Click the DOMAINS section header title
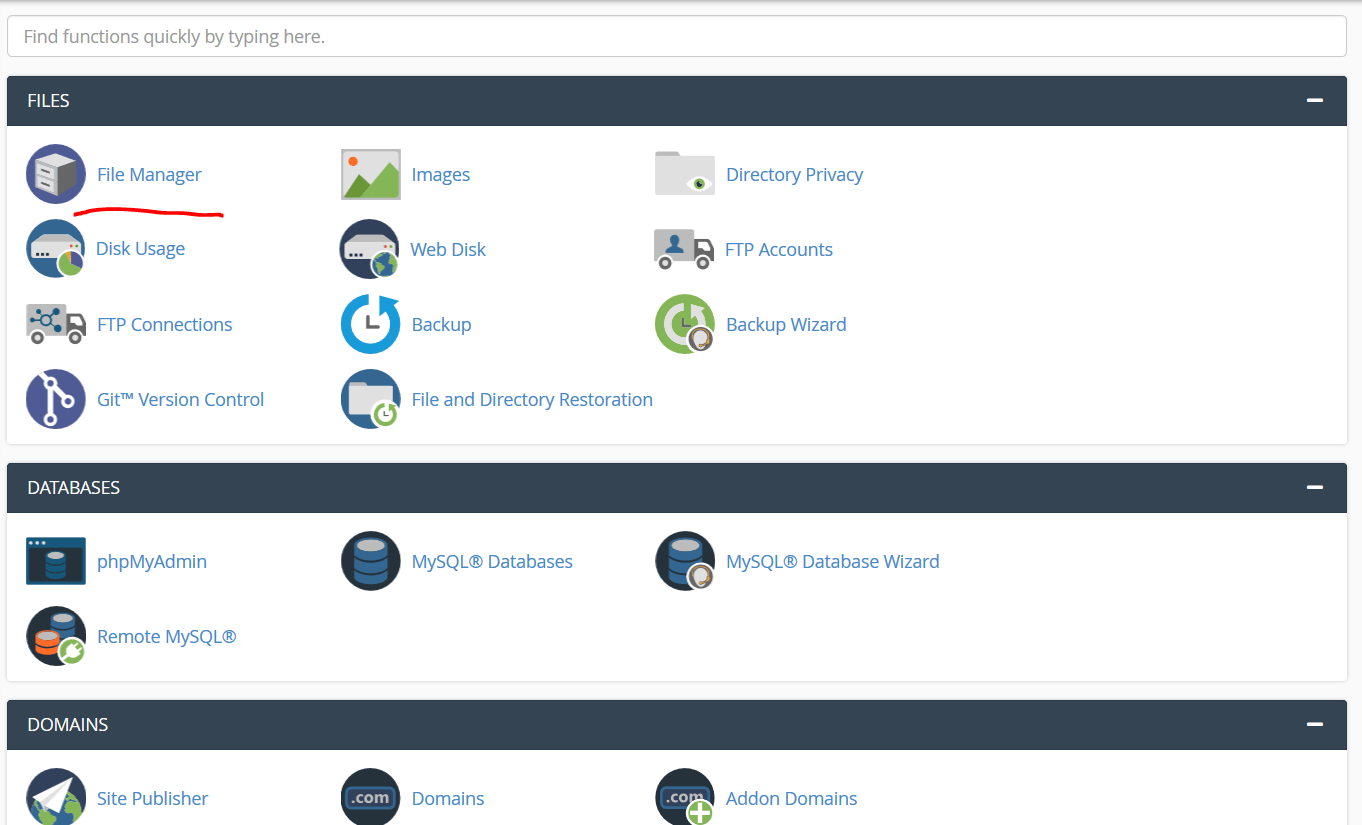The height and width of the screenshot is (825, 1362). click(x=68, y=725)
